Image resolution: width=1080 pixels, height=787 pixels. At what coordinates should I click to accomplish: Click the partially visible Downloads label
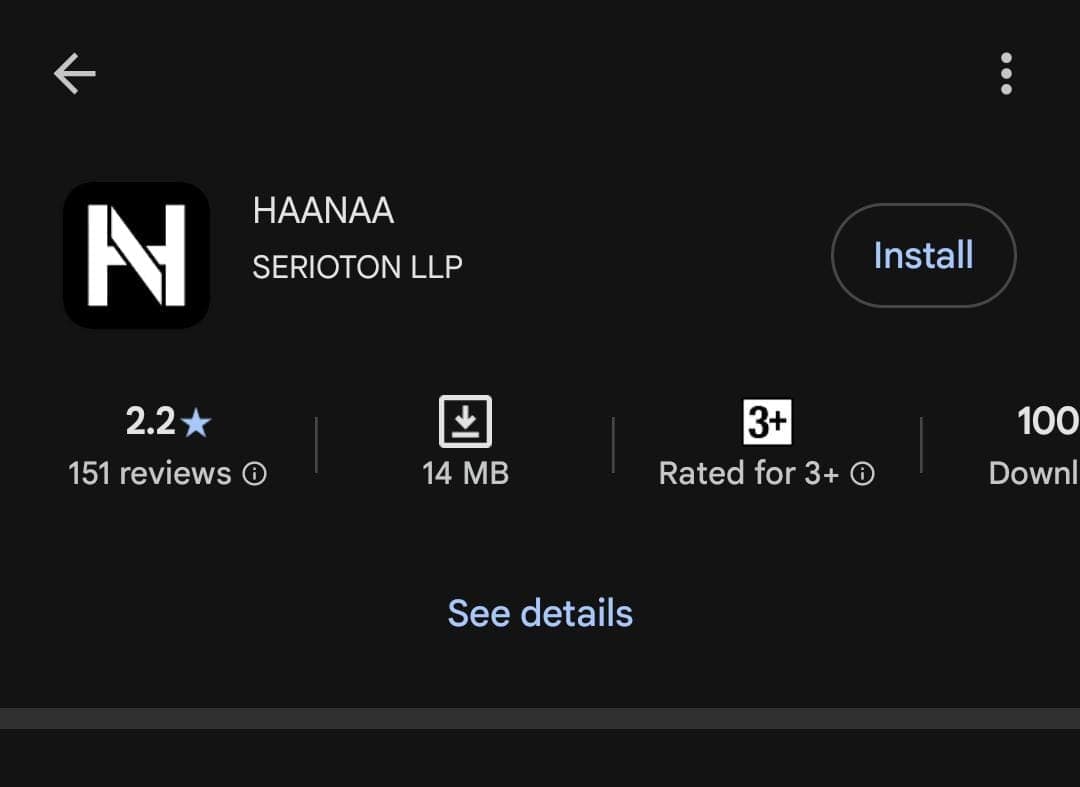pyautogui.click(x=1033, y=473)
